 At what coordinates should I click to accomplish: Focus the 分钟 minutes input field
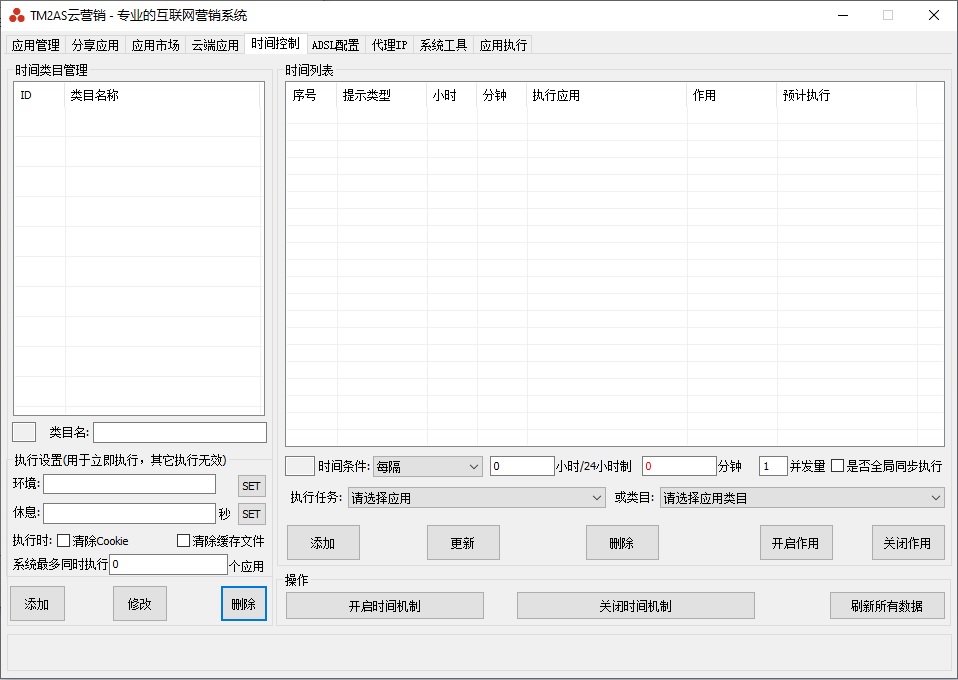[x=679, y=466]
